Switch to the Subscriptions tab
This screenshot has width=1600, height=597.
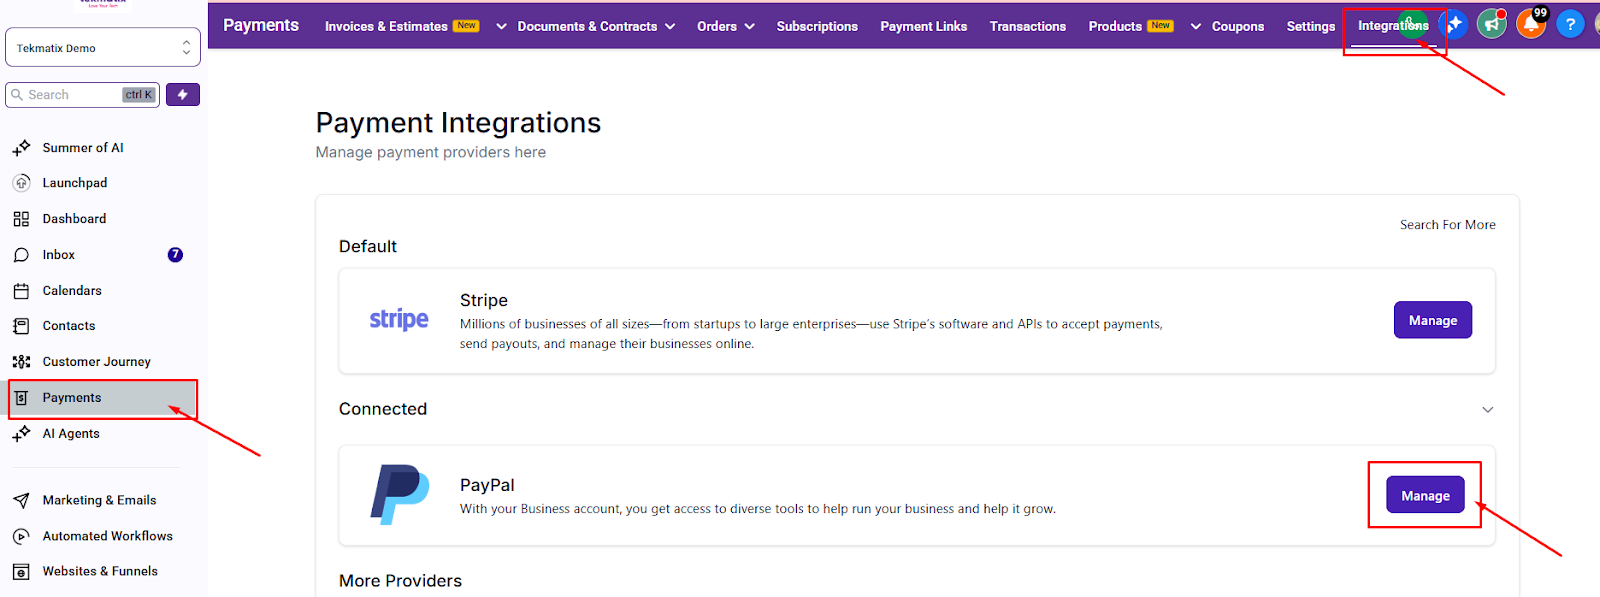point(817,26)
